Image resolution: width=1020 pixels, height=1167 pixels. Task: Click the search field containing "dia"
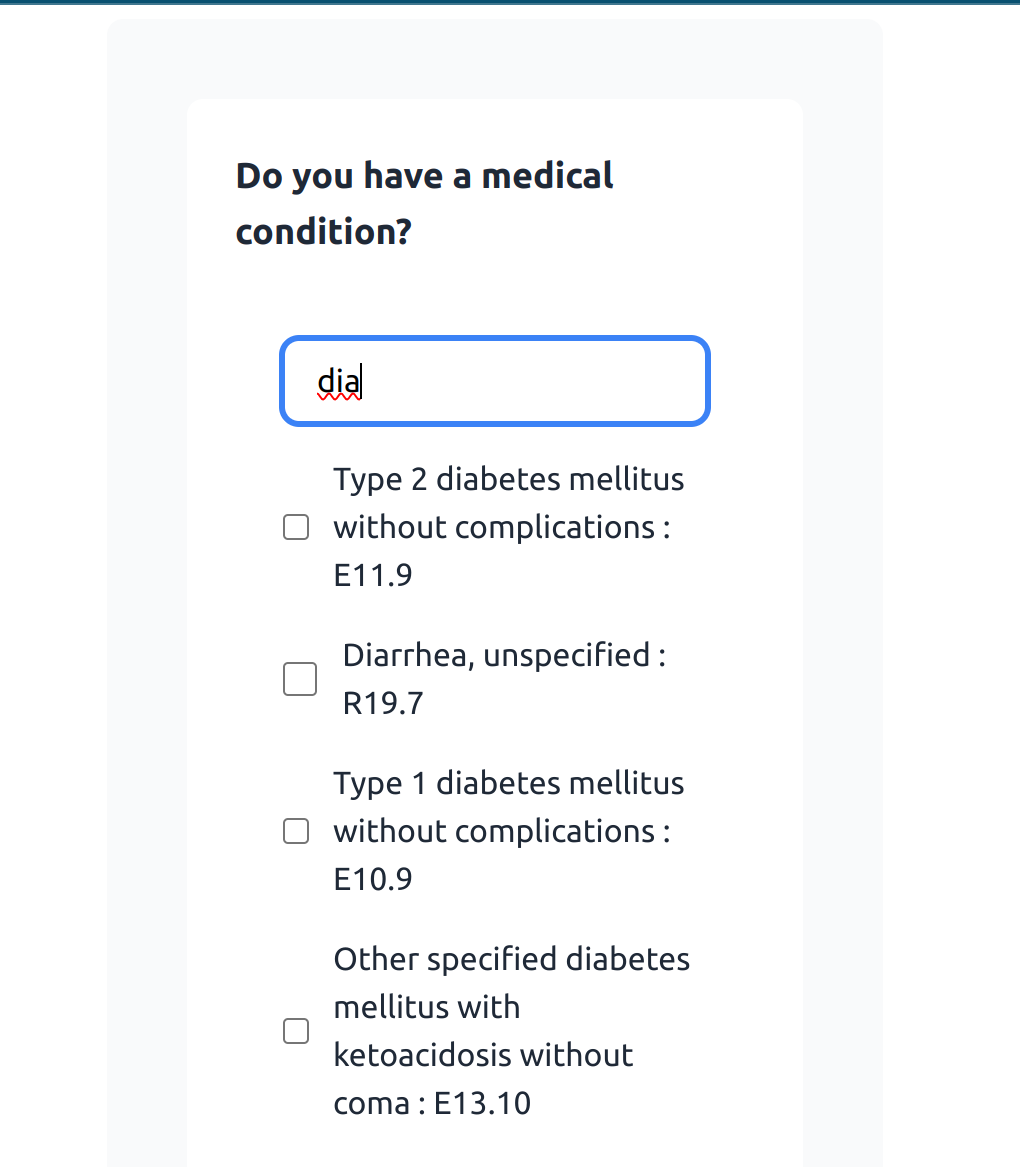tap(494, 381)
